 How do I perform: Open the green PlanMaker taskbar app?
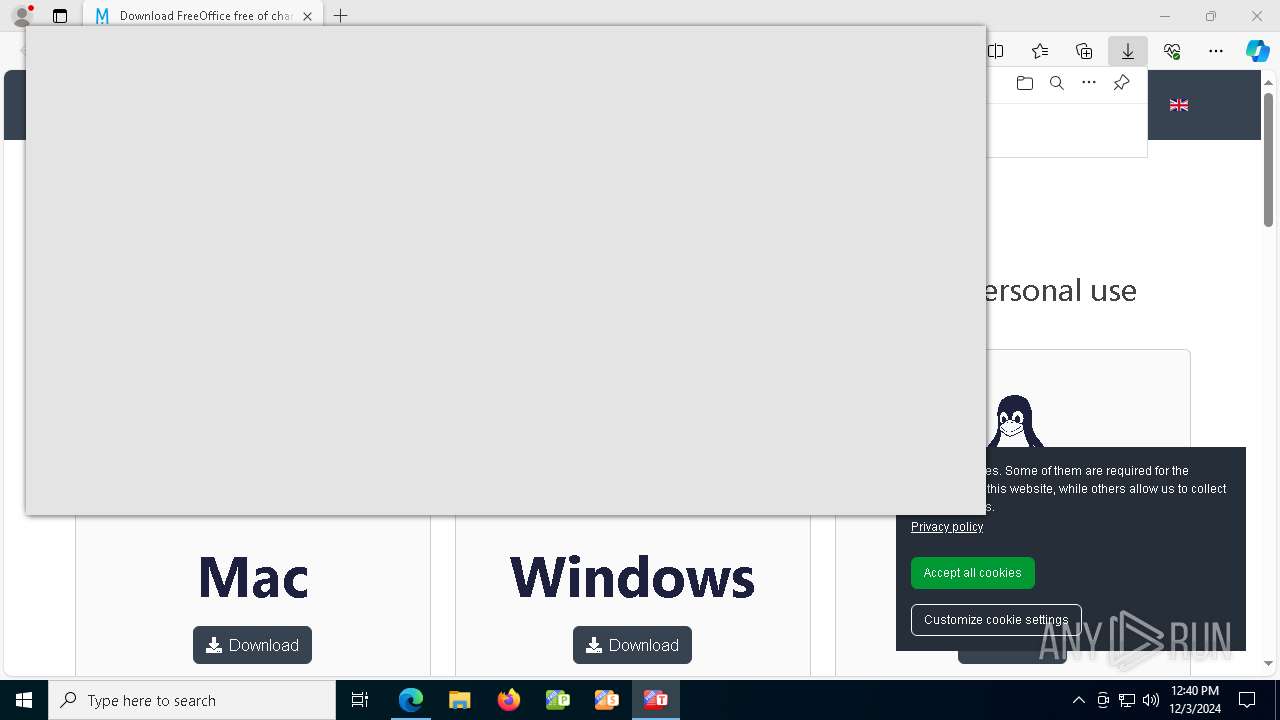pyautogui.click(x=558, y=700)
